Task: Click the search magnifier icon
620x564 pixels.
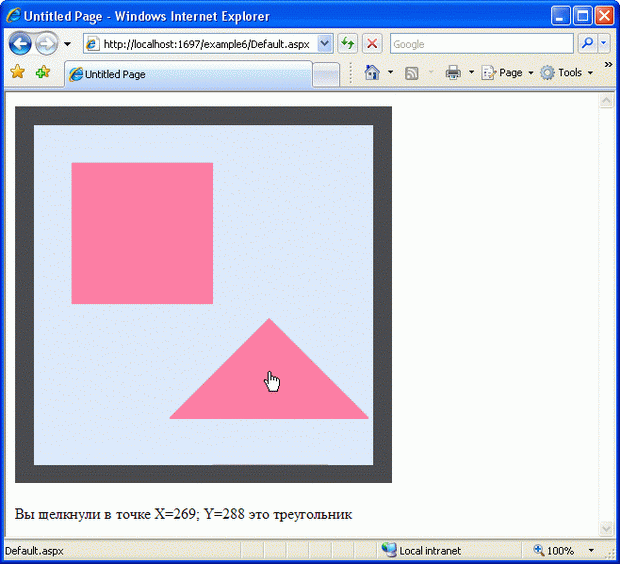Action: 587,44
